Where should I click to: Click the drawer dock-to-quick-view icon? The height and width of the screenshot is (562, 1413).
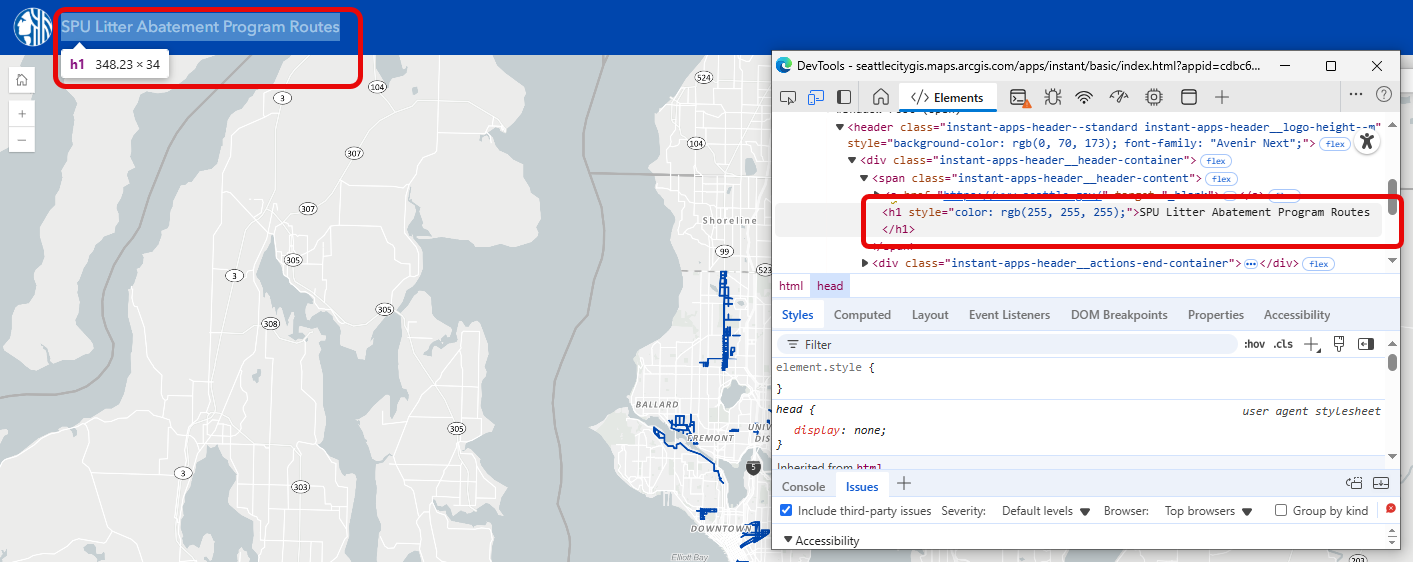(1354, 483)
